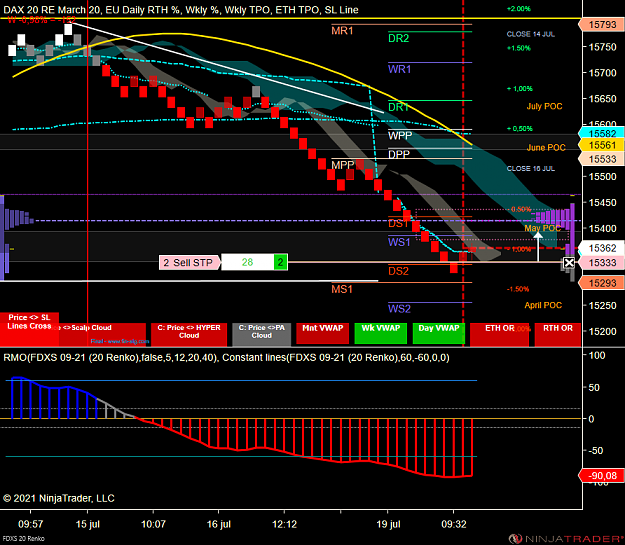Image resolution: width=625 pixels, height=545 pixels.
Task: Select the MS1 support label
Action: point(342,289)
